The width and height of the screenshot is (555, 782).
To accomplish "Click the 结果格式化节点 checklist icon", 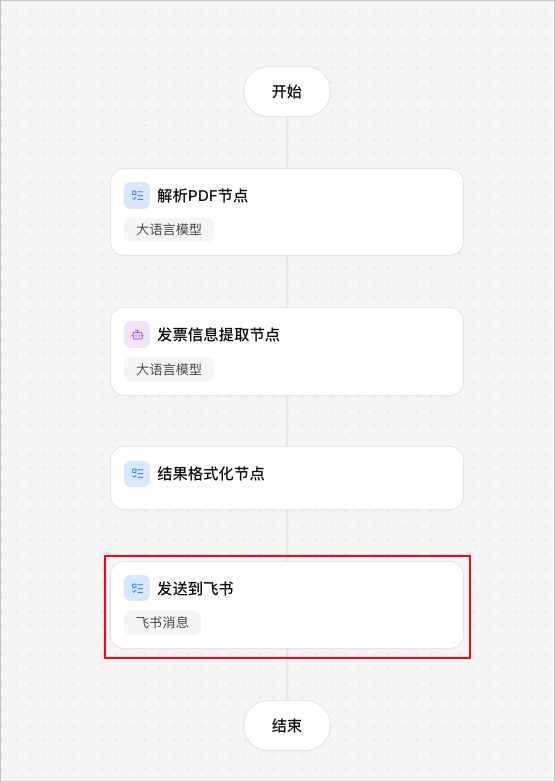I will pyautogui.click(x=137, y=474).
